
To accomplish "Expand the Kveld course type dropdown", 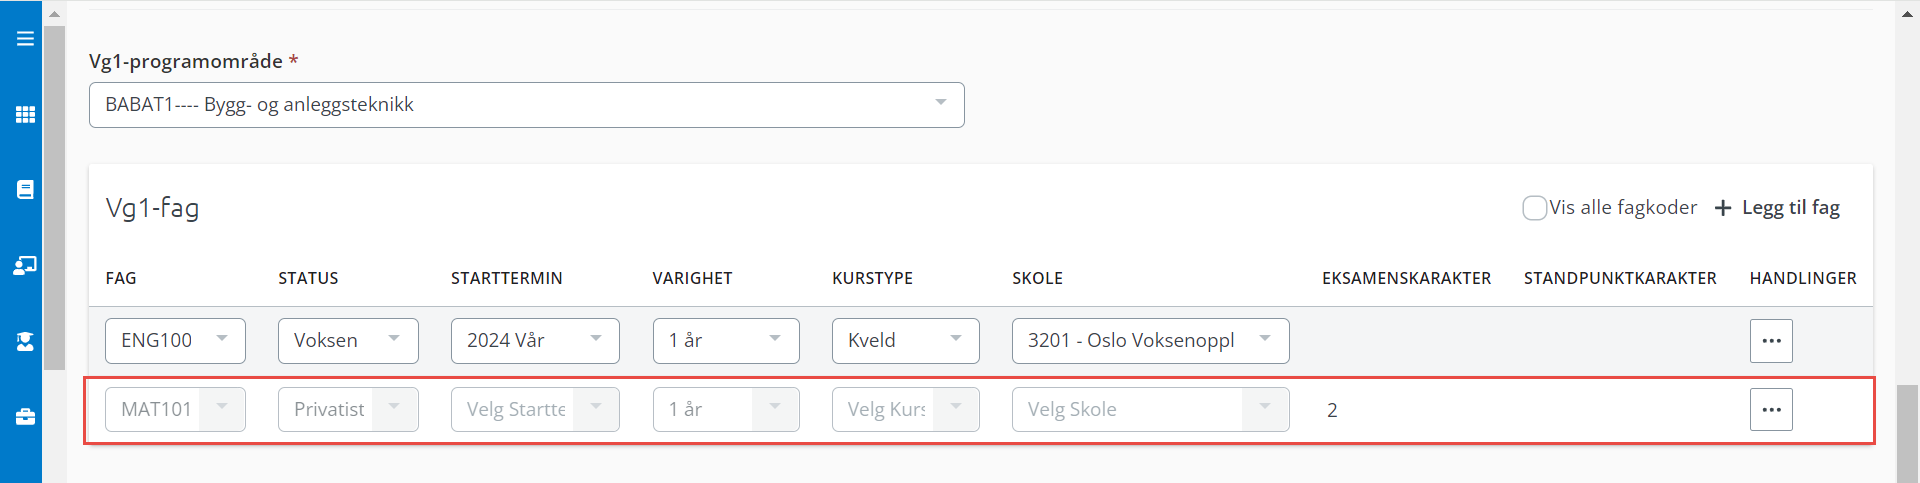I will [906, 341].
